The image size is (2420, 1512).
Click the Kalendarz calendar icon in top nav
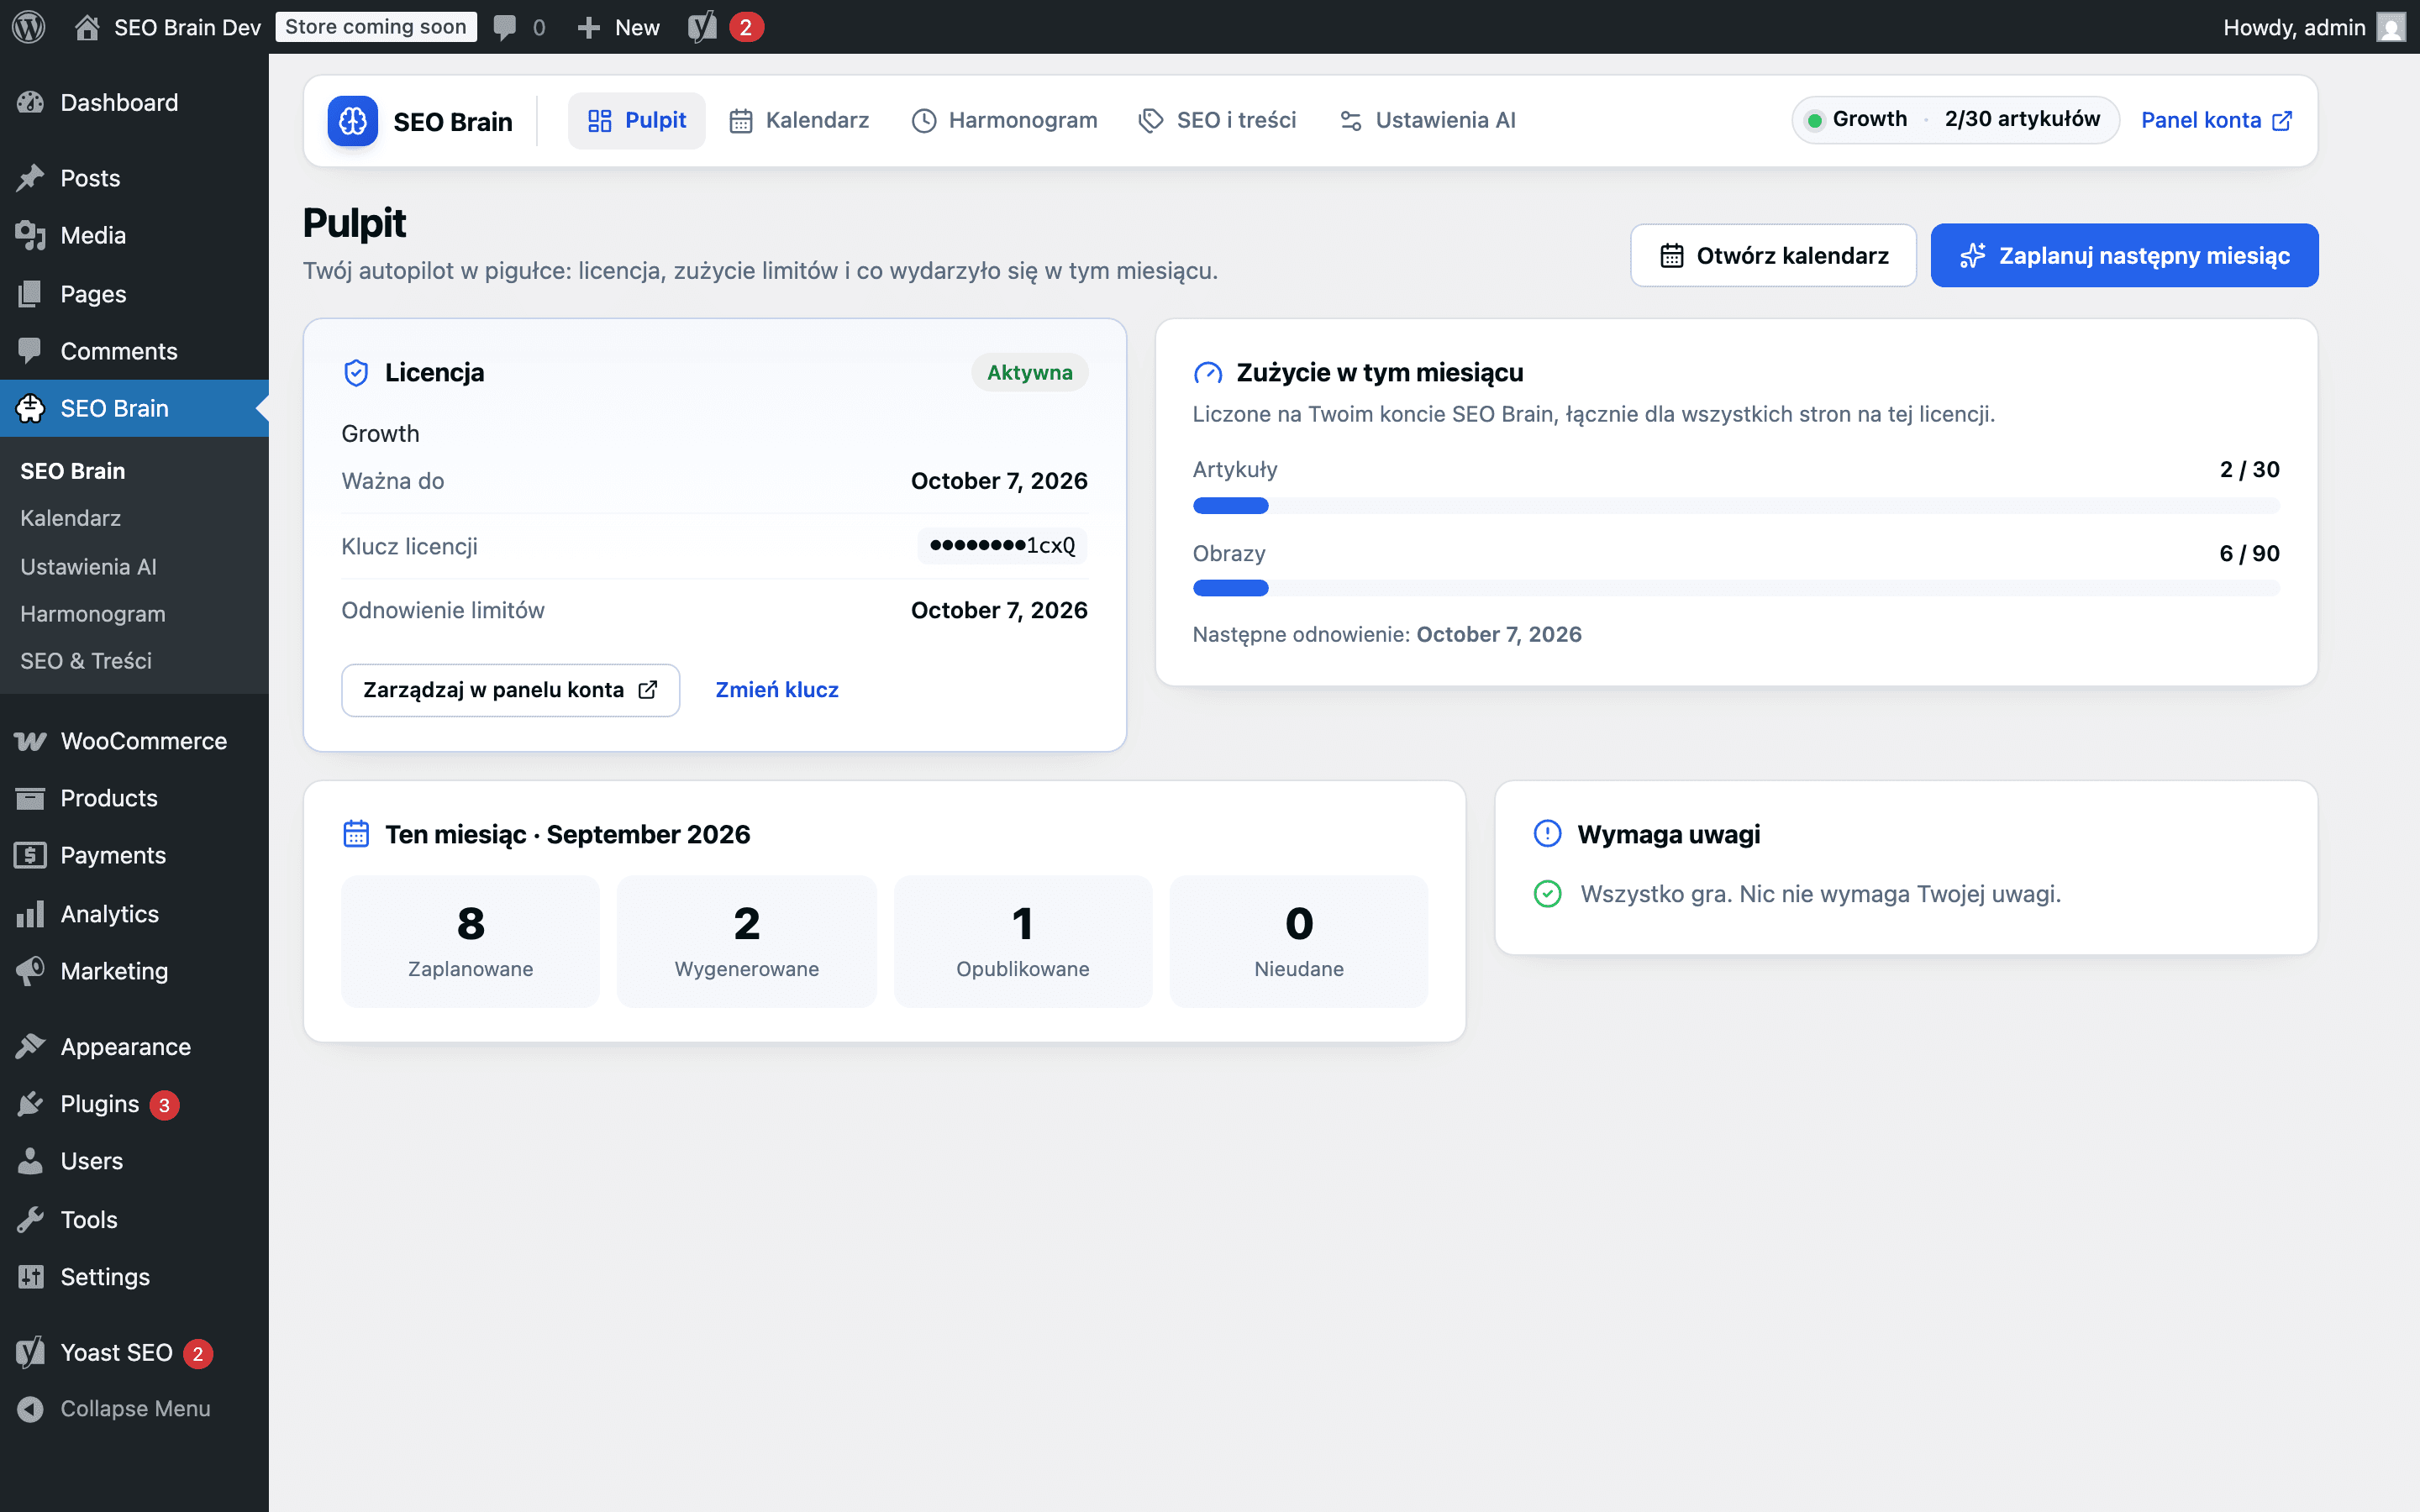pyautogui.click(x=741, y=121)
